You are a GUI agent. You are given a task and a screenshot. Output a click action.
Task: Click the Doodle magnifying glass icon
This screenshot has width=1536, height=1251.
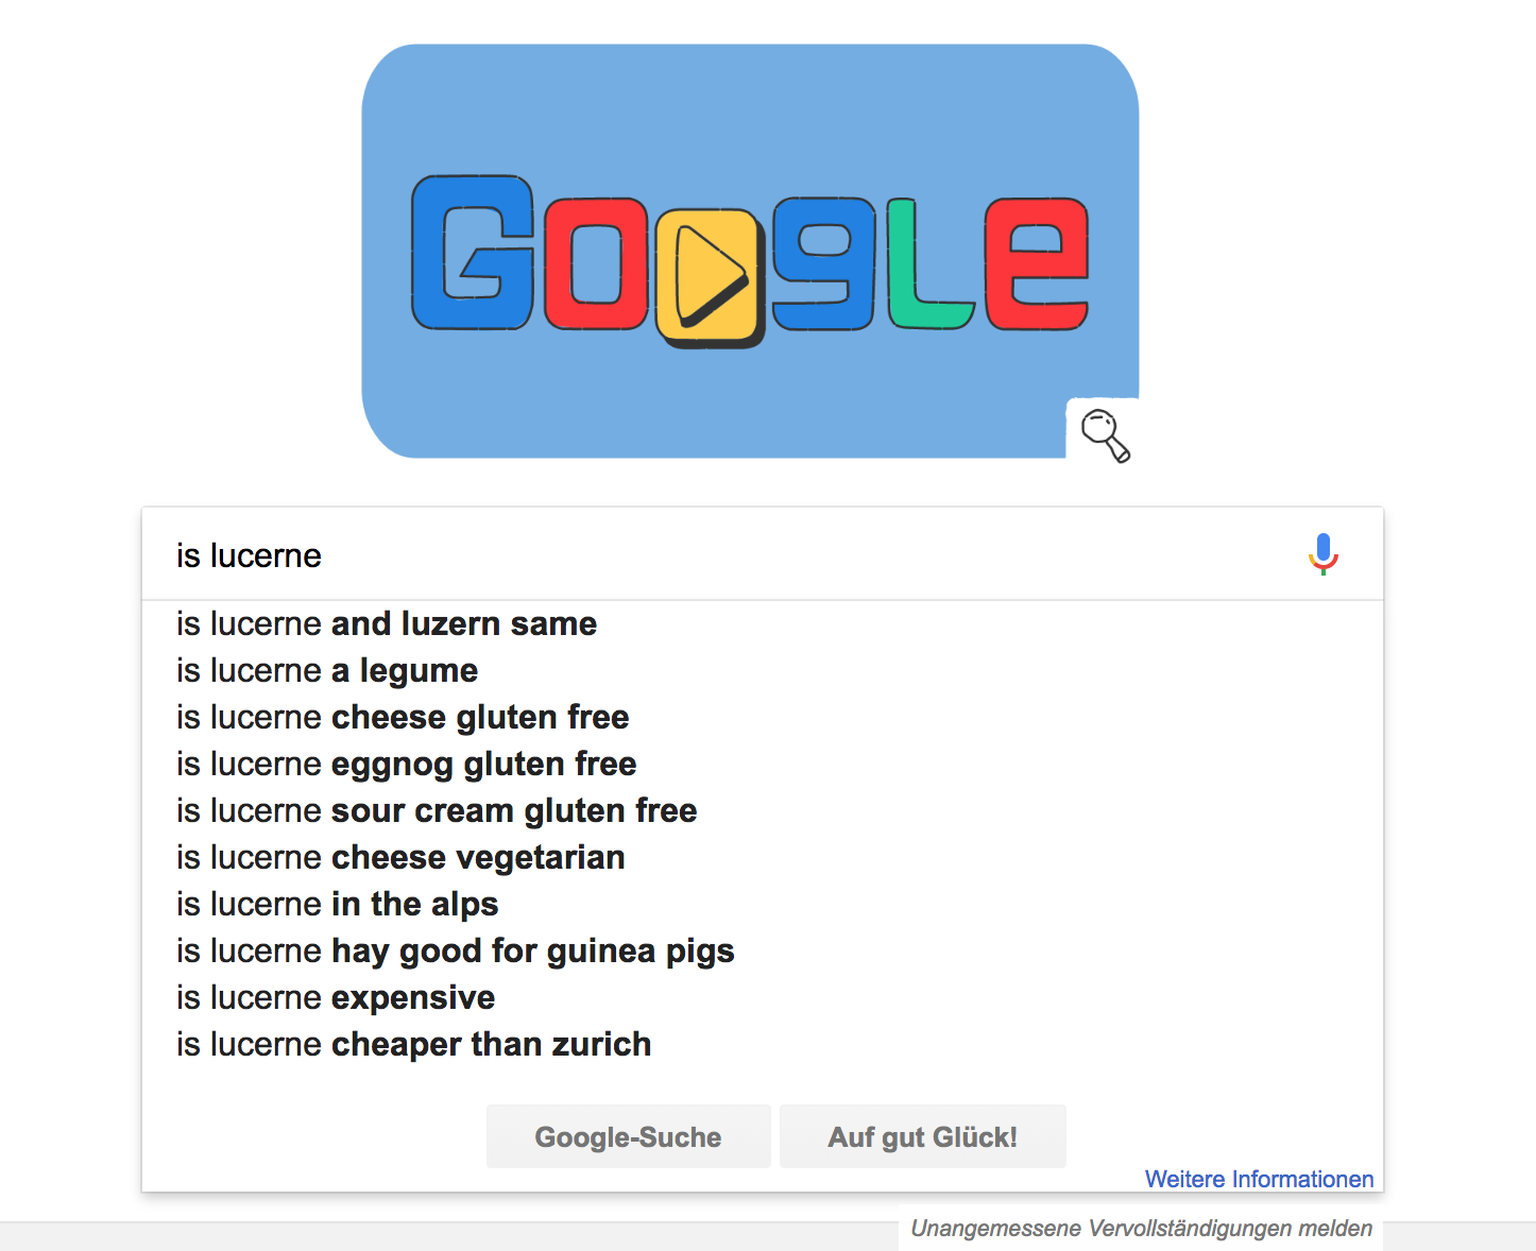click(x=1104, y=434)
